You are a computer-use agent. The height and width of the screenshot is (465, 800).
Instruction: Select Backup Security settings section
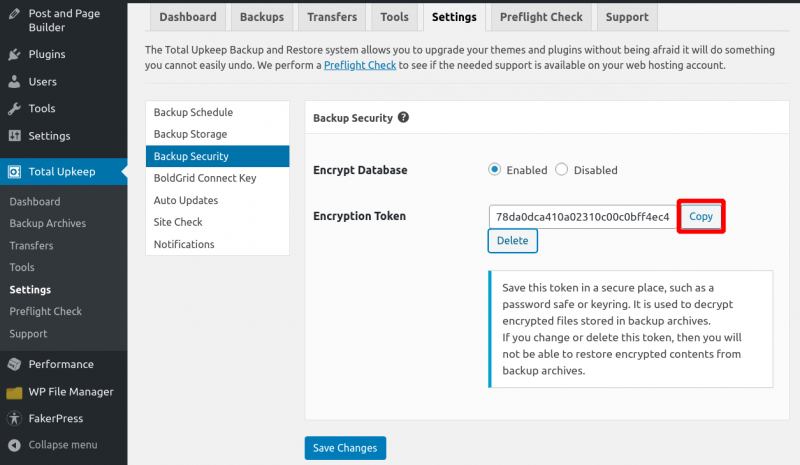217,156
